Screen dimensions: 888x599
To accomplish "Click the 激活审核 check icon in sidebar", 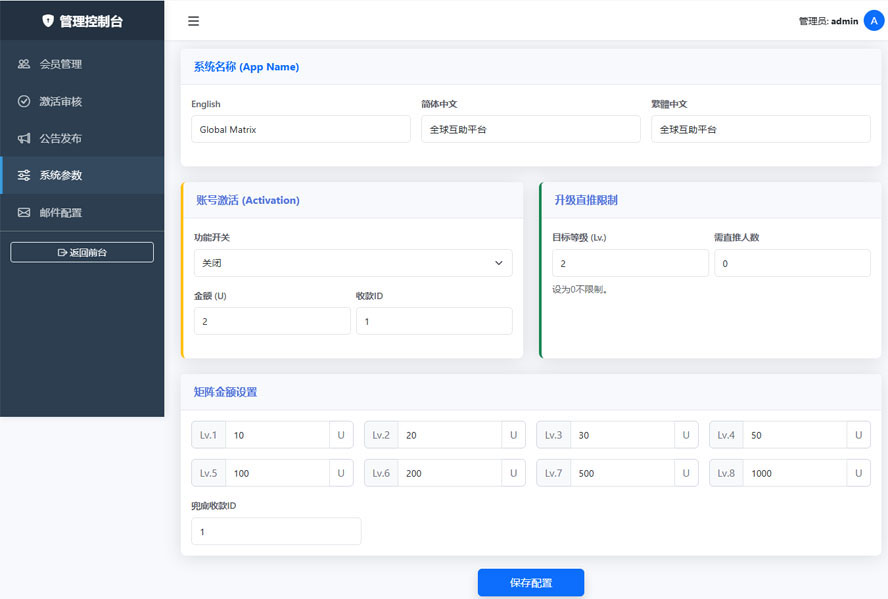I will coord(24,101).
